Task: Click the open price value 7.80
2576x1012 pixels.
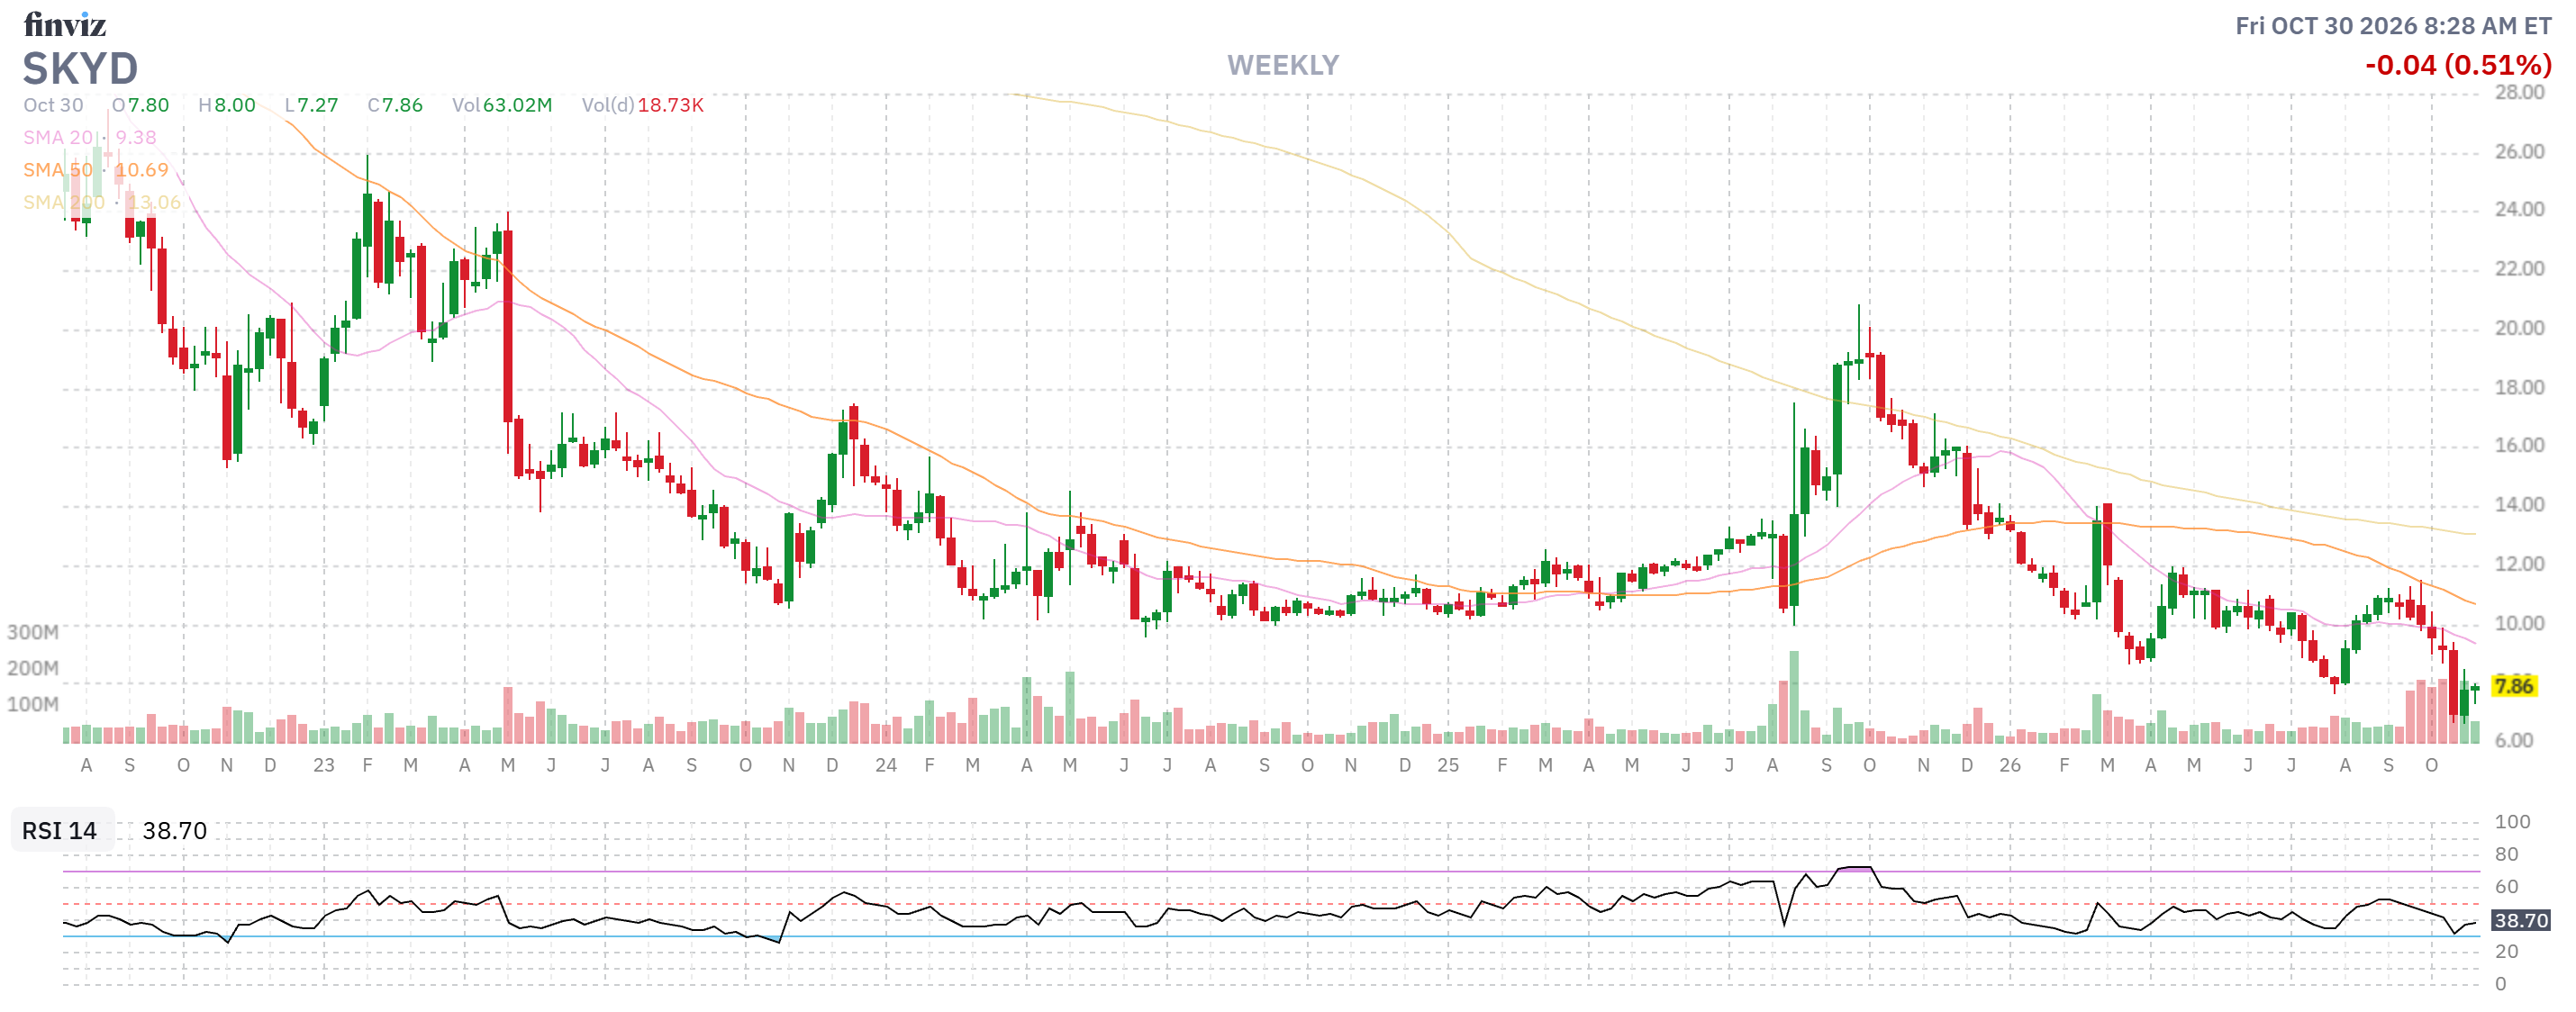Action: (x=148, y=105)
